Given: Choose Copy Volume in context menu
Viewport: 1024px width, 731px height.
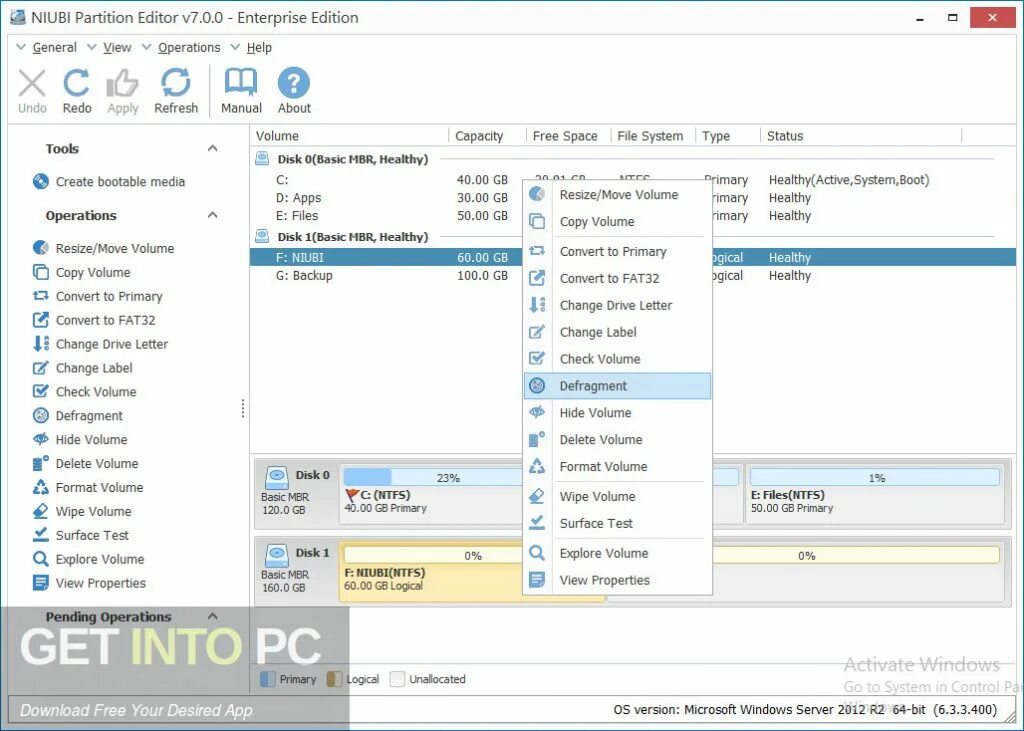Looking at the screenshot, I should coord(617,221).
